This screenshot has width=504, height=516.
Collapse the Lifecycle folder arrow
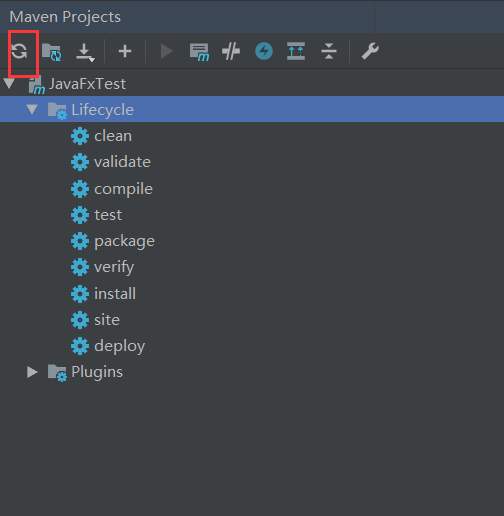32,109
